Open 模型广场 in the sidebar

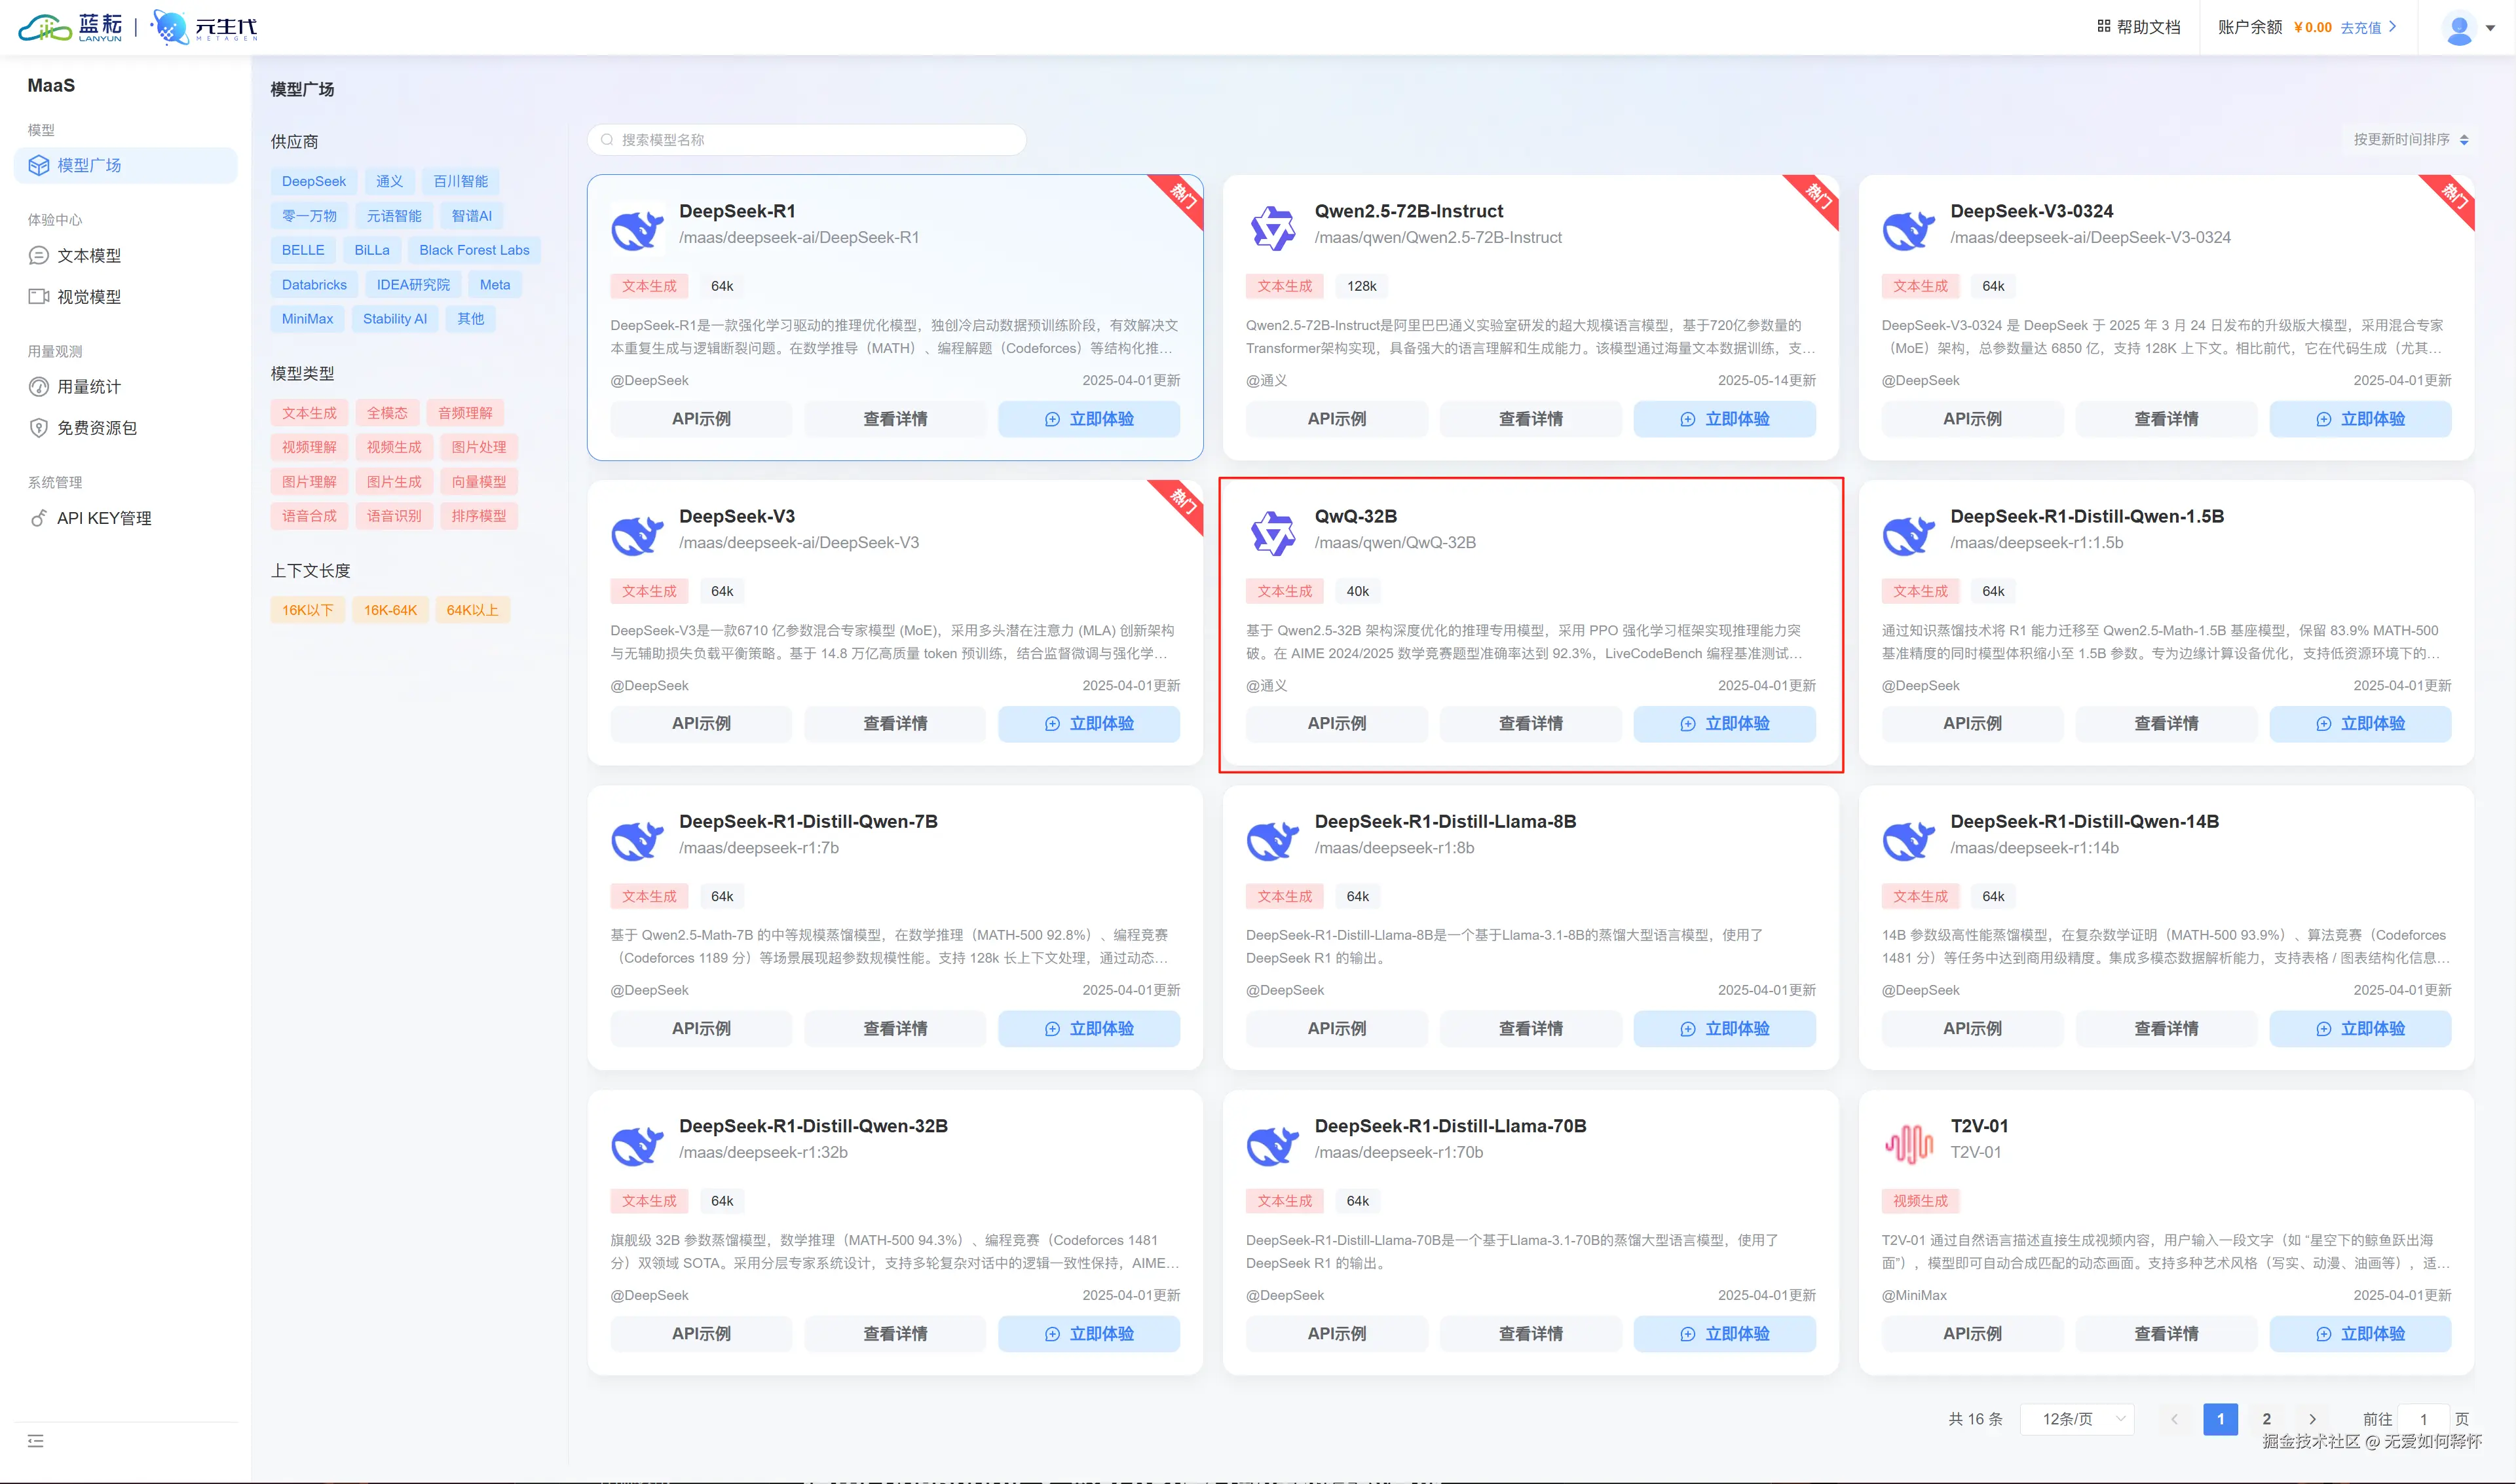[x=126, y=166]
